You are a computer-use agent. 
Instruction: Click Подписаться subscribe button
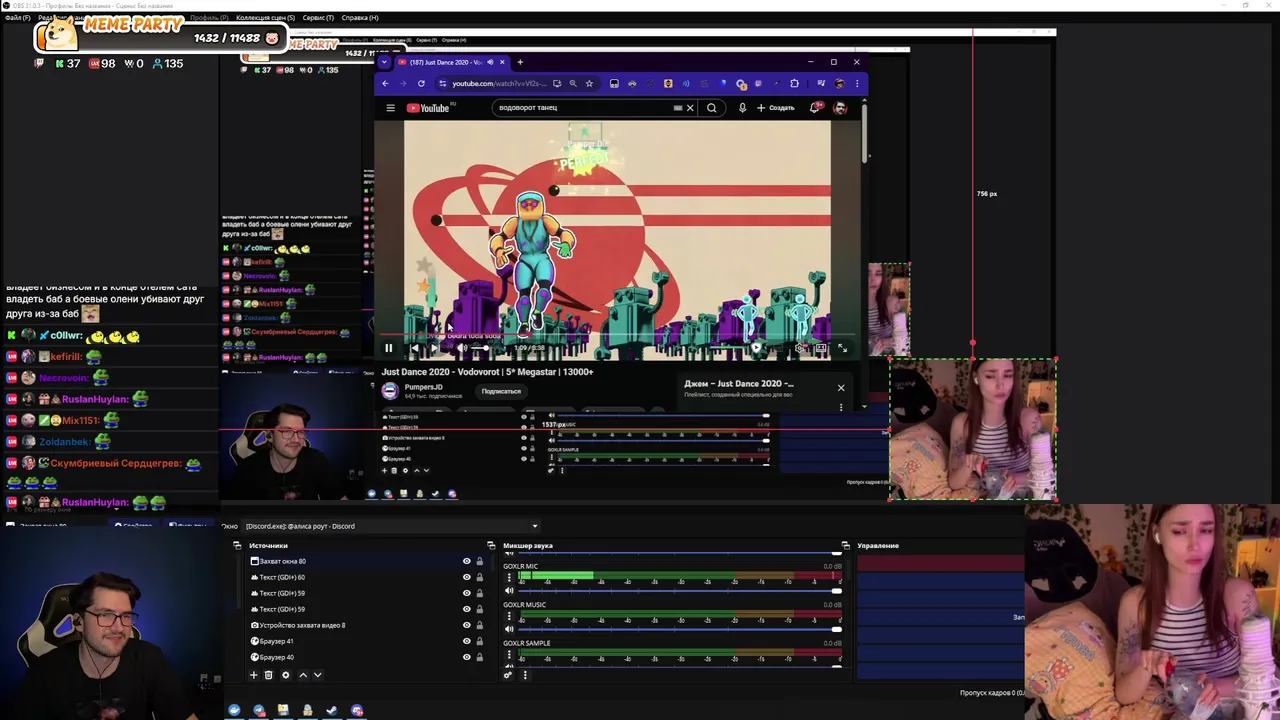(x=501, y=391)
